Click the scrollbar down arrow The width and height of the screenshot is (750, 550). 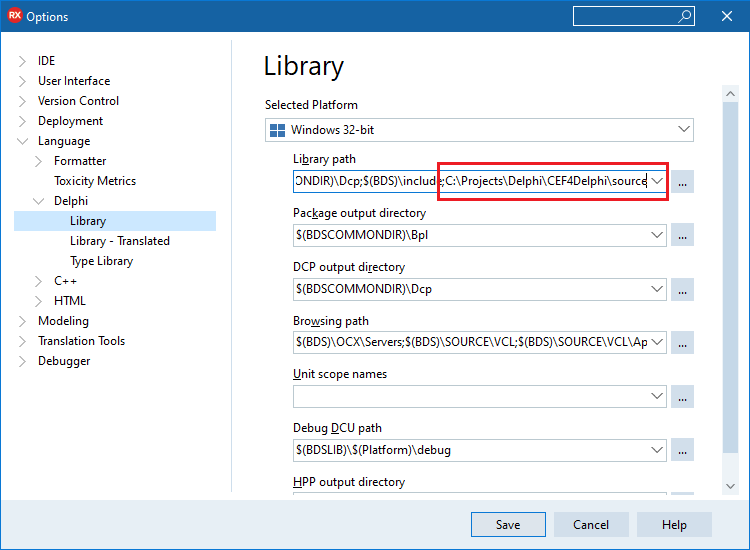(x=730, y=486)
